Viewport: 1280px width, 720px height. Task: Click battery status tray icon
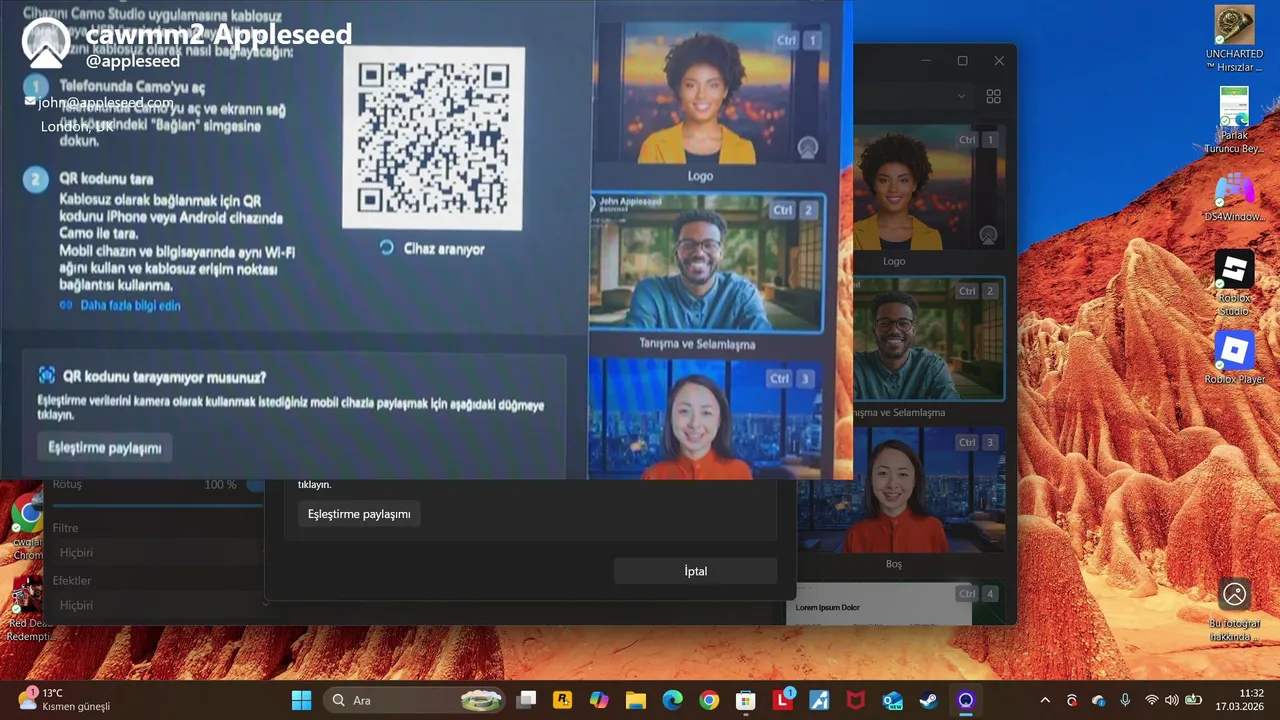coord(1192,700)
